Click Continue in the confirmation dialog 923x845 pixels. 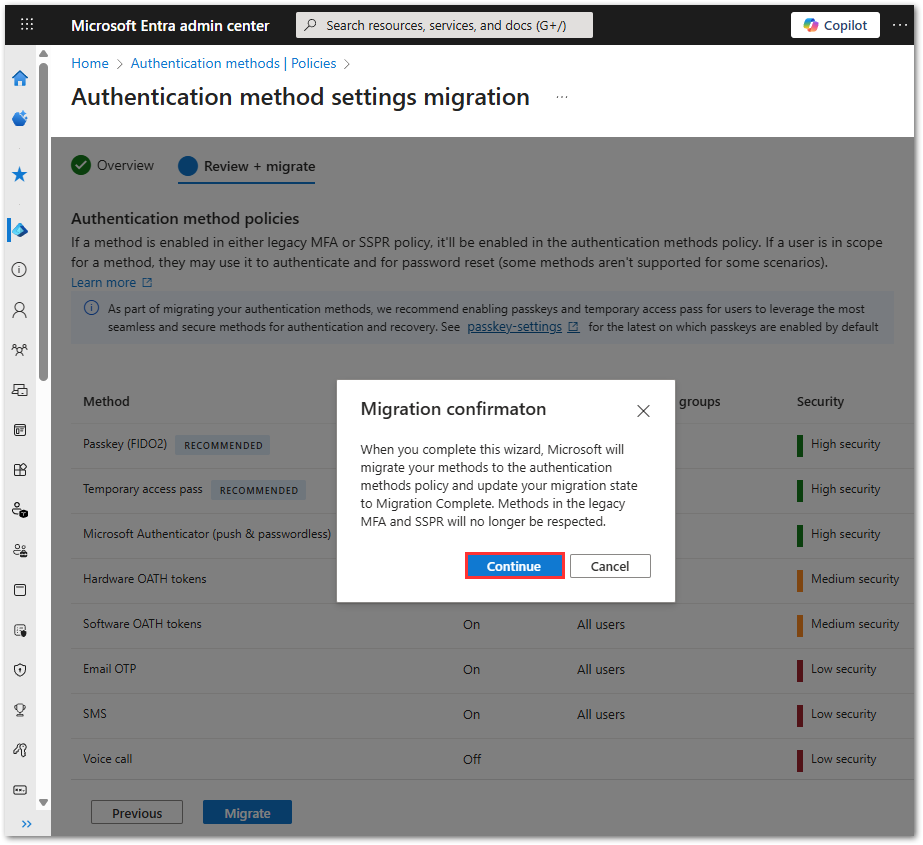point(514,566)
